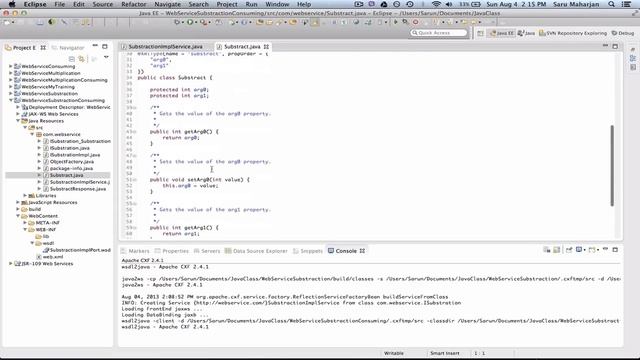This screenshot has width=640, height=360.
Task: Open the Project menu
Action: click(x=227, y=4)
